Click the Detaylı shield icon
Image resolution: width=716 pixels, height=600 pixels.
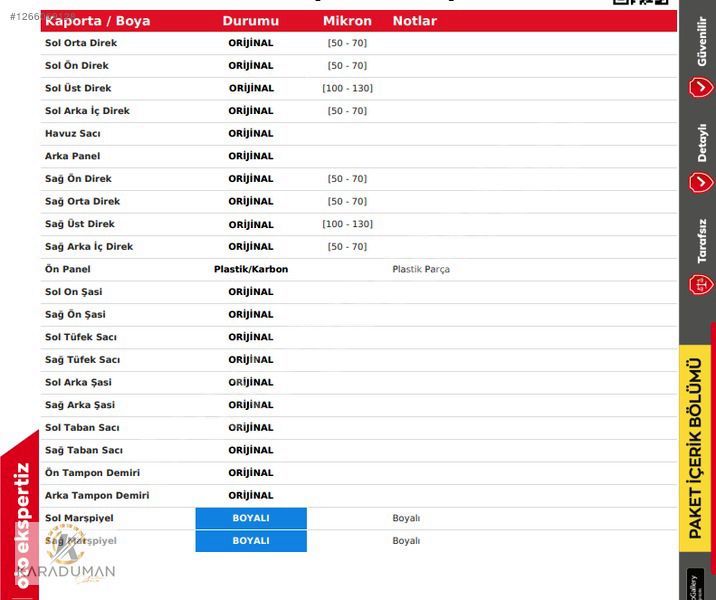(700, 183)
